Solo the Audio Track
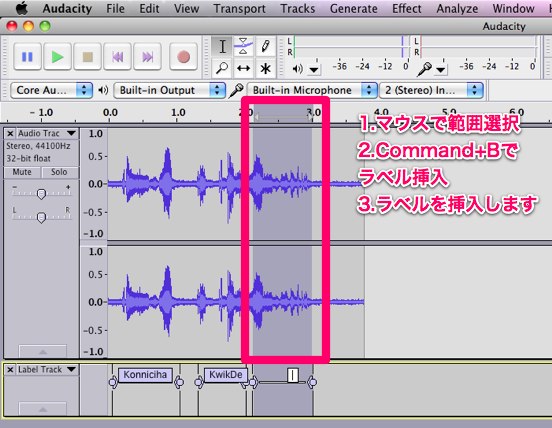Screen dimensions: 552x428 coord(59,172)
